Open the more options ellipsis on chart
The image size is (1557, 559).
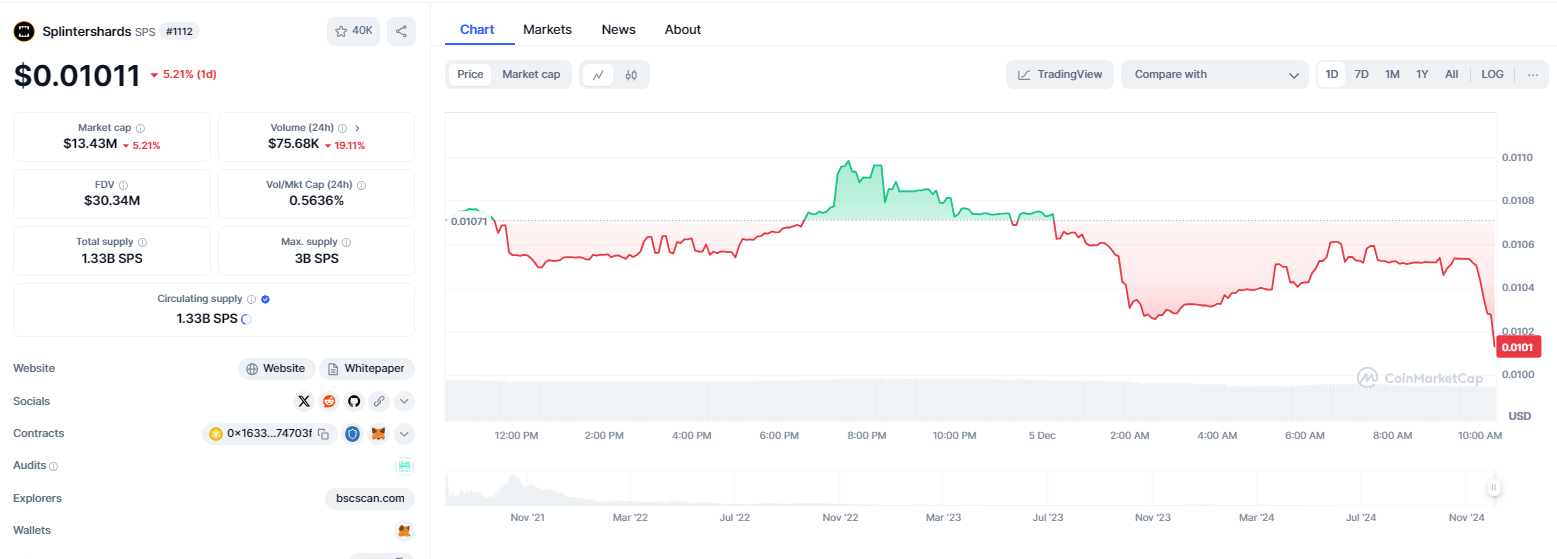click(x=1533, y=74)
